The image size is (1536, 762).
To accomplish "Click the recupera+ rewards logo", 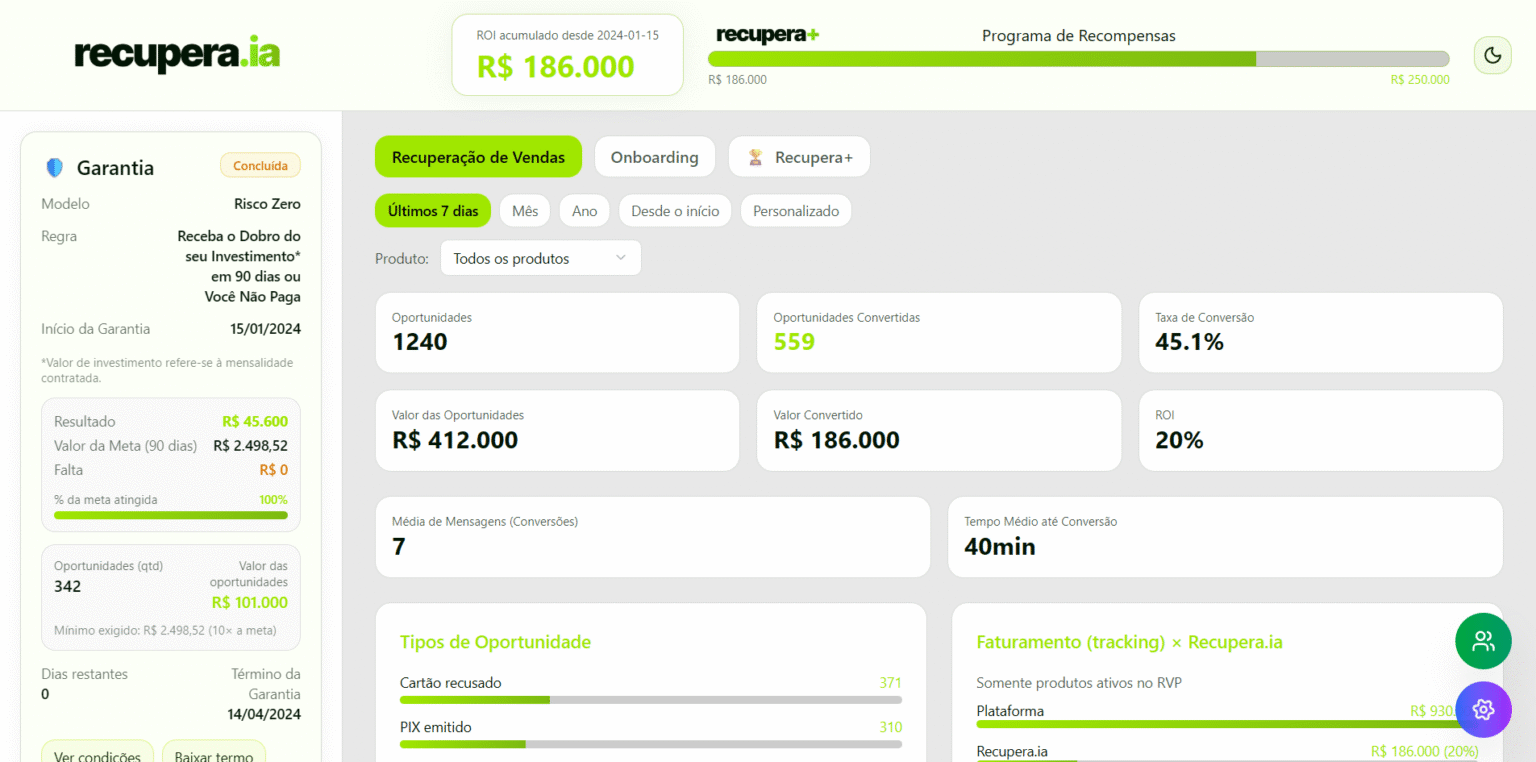I will click(768, 35).
